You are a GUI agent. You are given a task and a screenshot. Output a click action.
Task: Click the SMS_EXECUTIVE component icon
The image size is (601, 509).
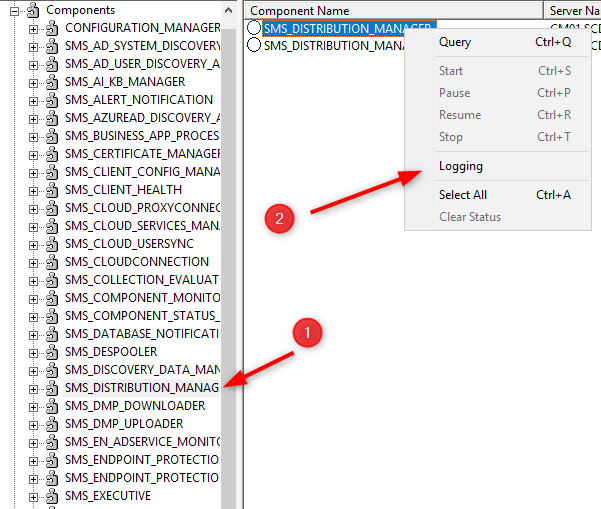(x=52, y=496)
